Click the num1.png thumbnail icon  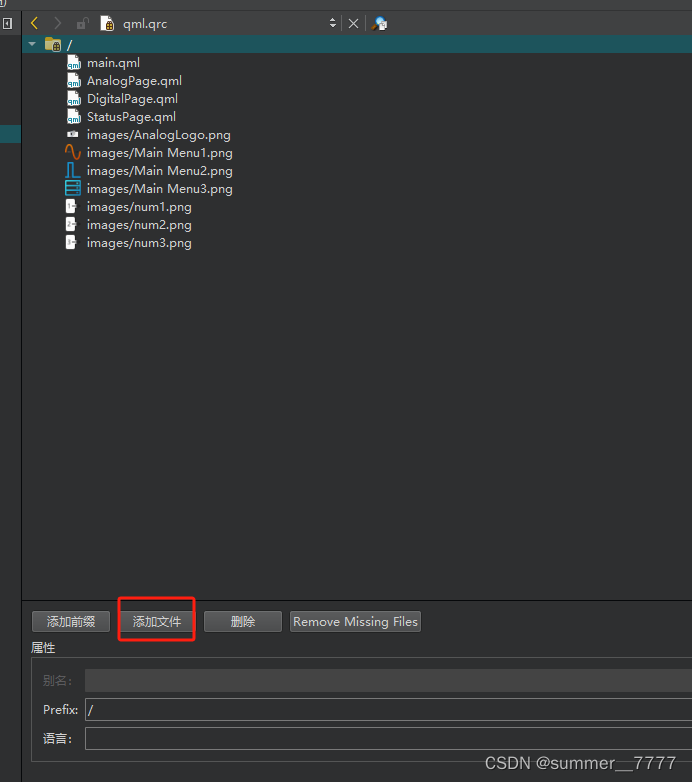(x=72, y=206)
